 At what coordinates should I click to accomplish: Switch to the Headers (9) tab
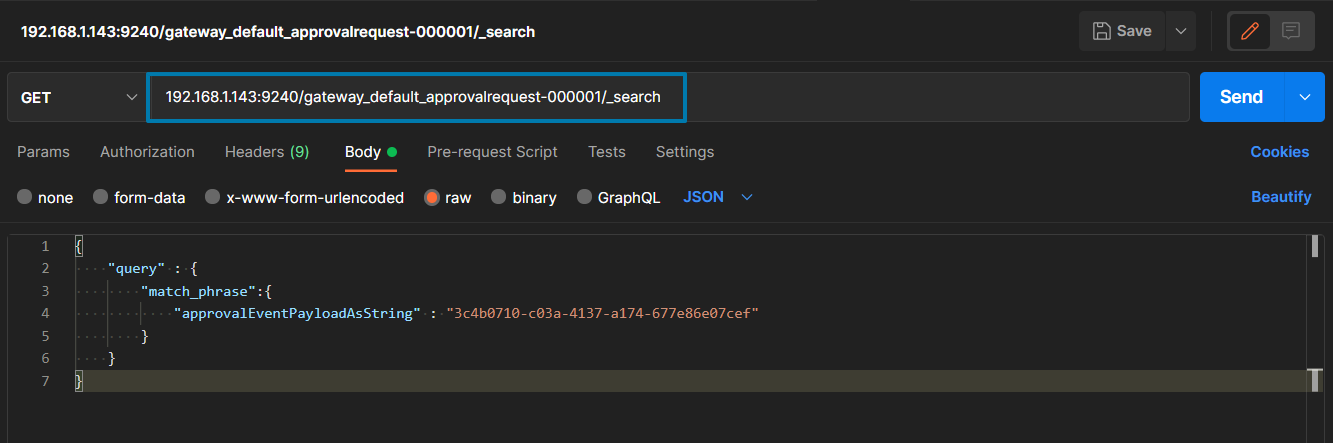tap(266, 152)
